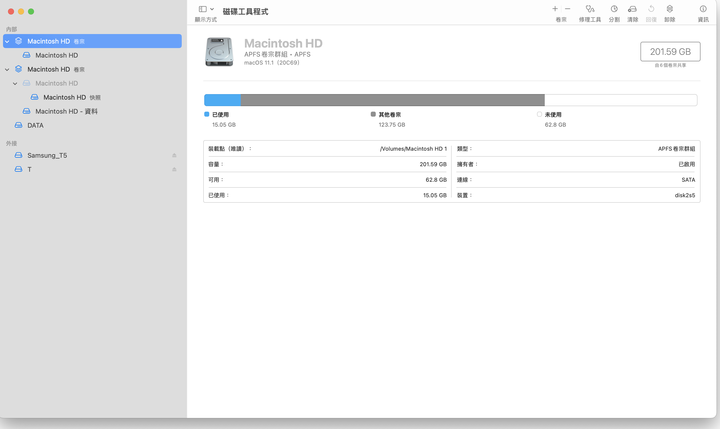Click the 201.59 GB capacity box
This screenshot has width=720, height=429.
[x=670, y=51]
